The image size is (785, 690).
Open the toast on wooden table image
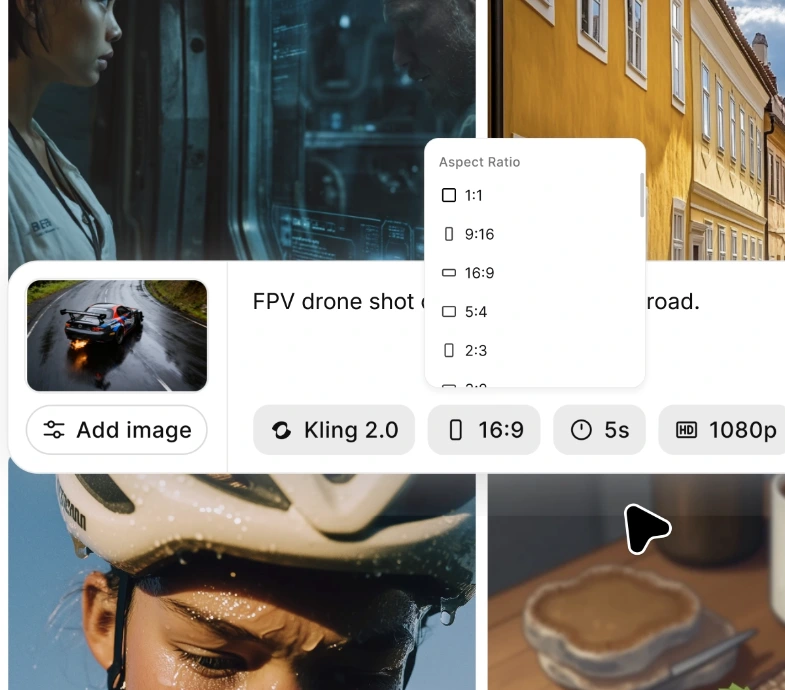(x=636, y=582)
